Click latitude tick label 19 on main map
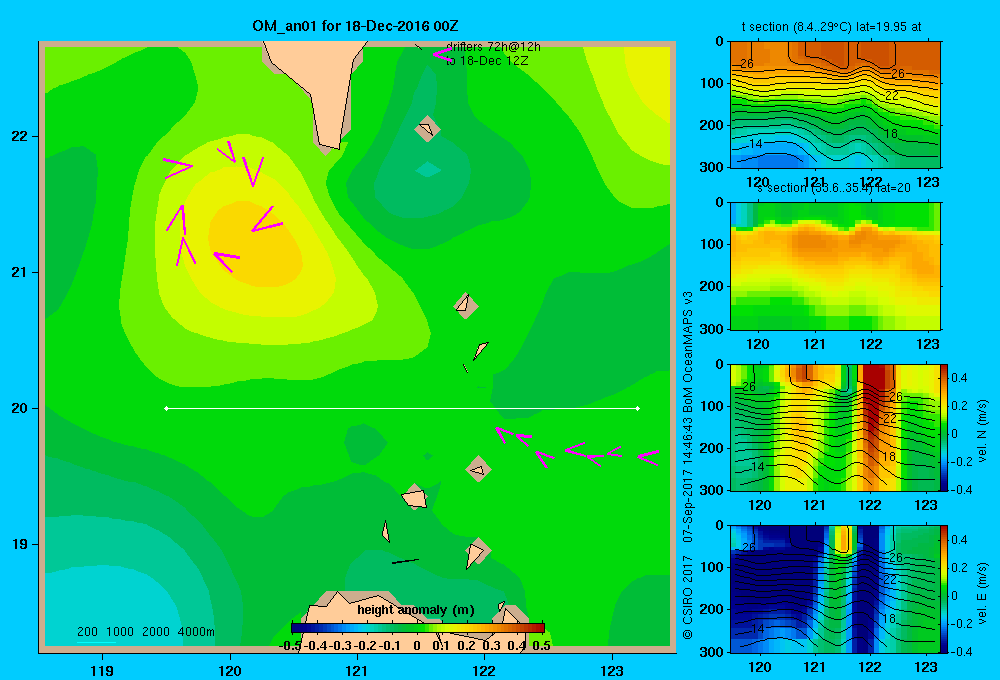Screen dimensions: 1000x680 [20, 544]
